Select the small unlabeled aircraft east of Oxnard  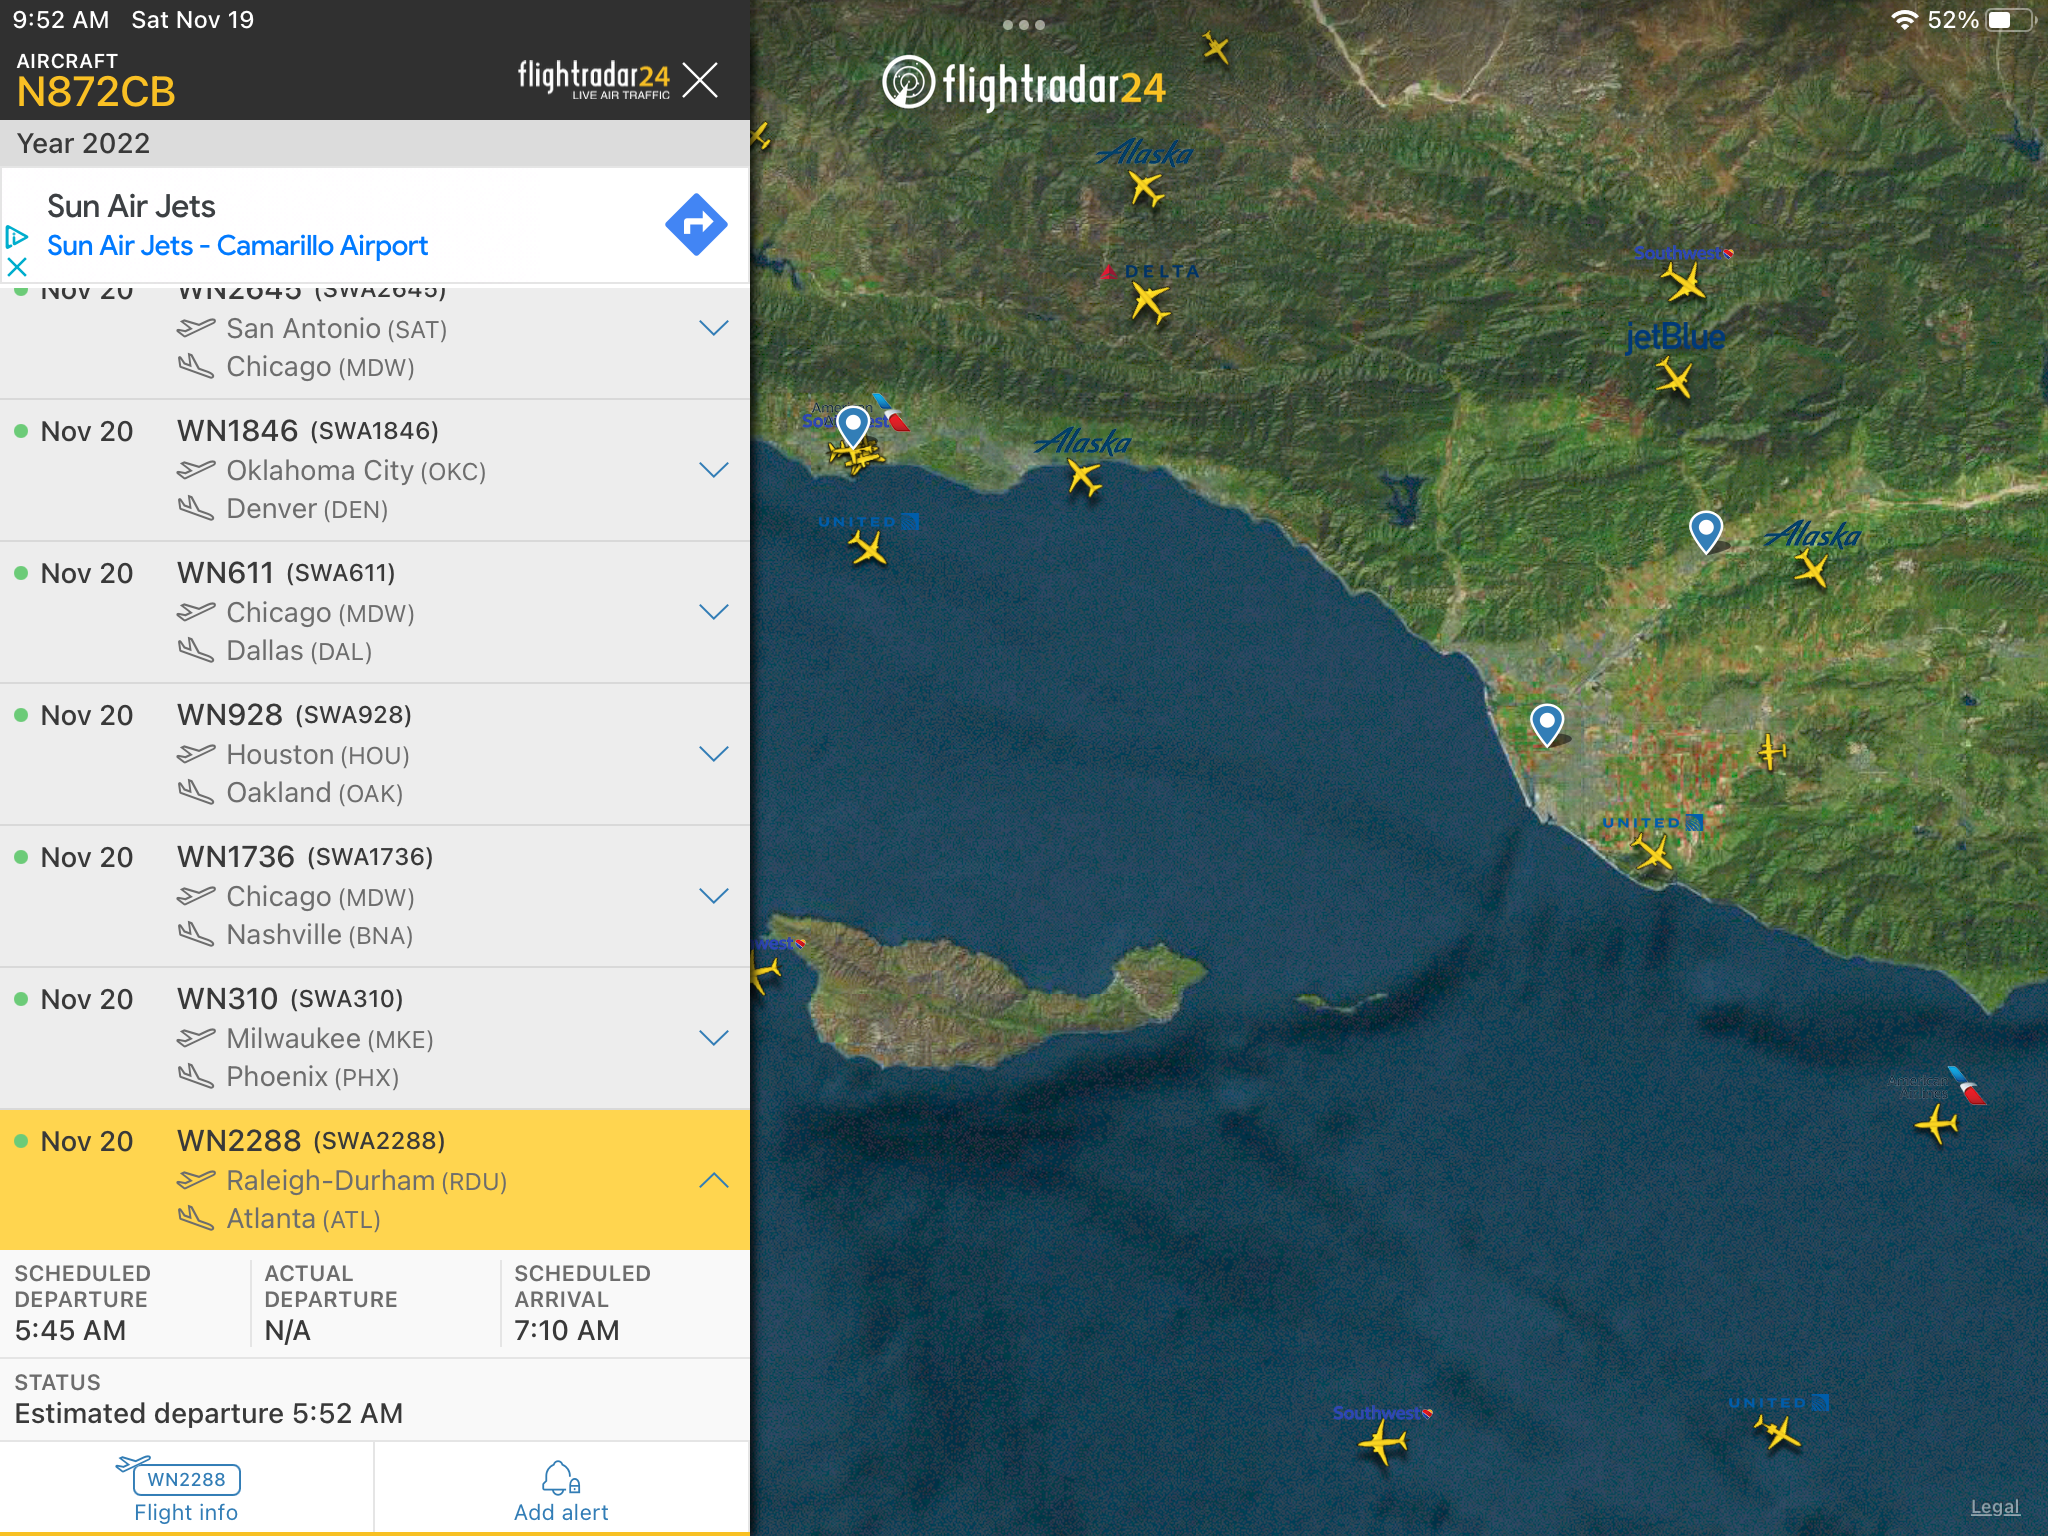click(x=1771, y=752)
